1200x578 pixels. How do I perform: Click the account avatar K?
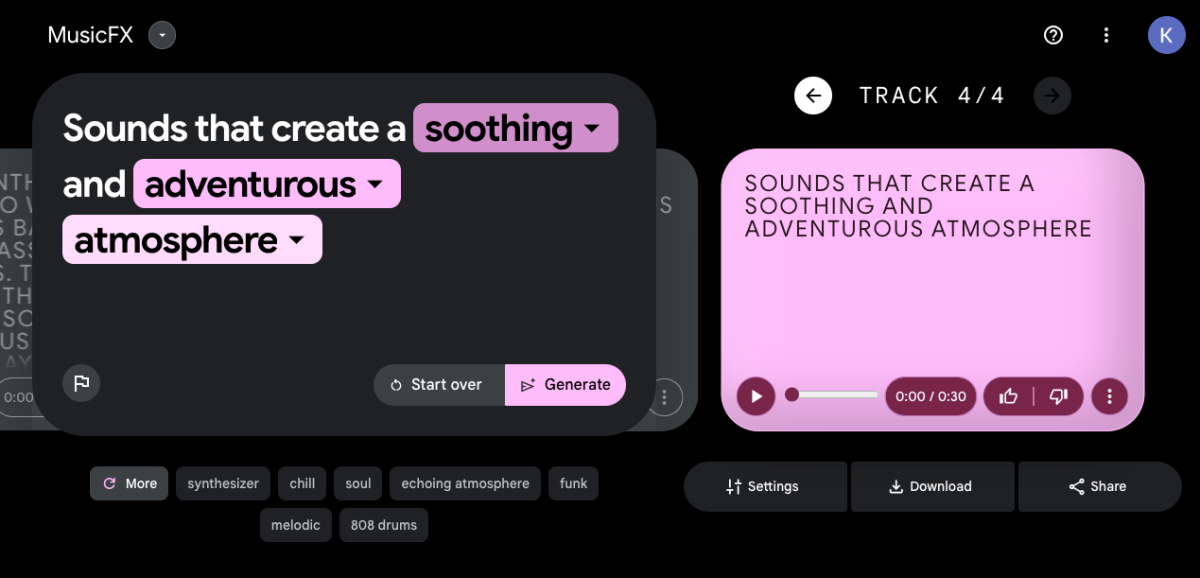[x=1166, y=35]
